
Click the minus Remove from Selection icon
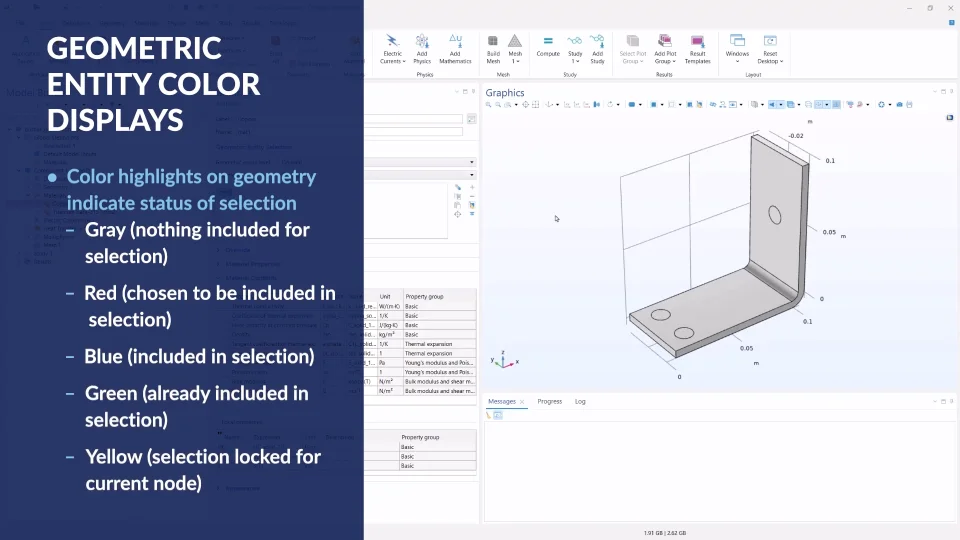pos(472,197)
